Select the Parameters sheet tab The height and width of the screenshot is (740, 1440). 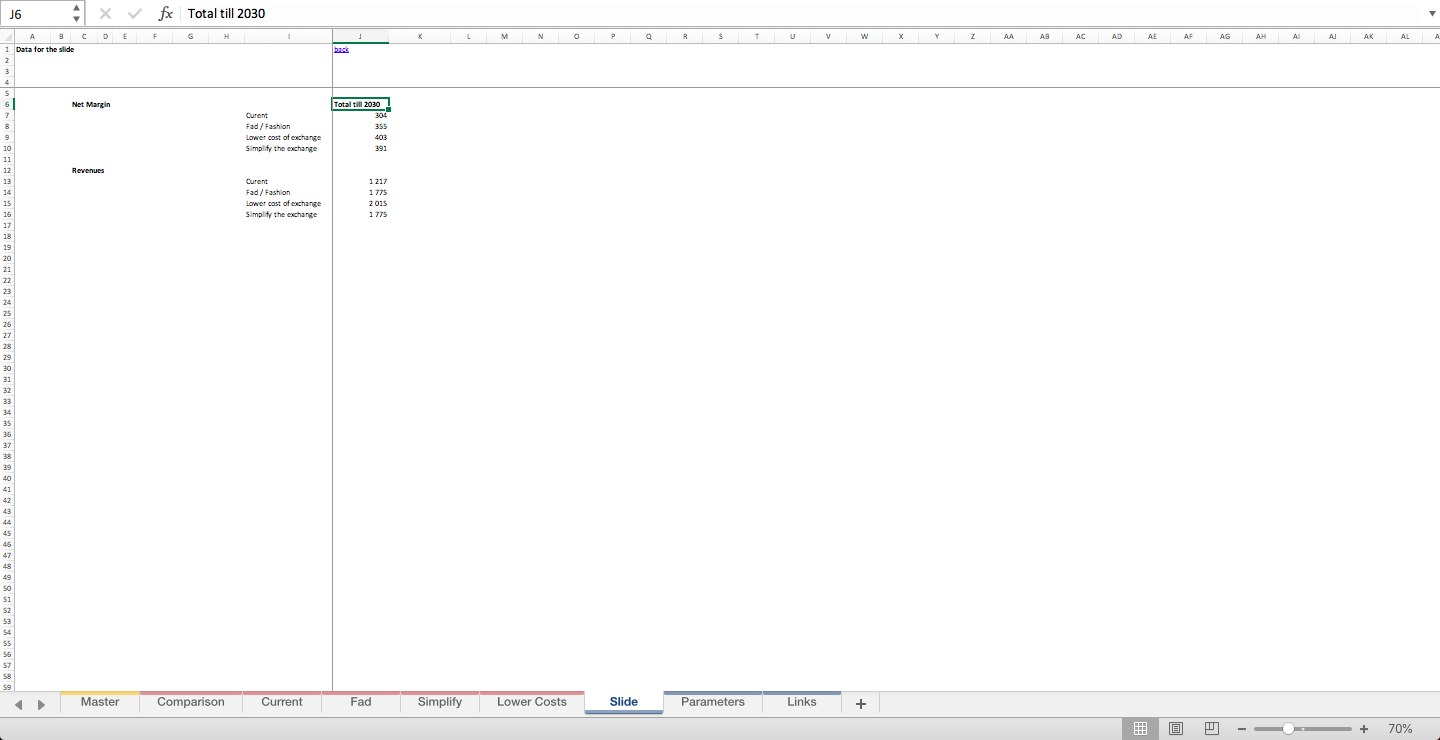712,702
